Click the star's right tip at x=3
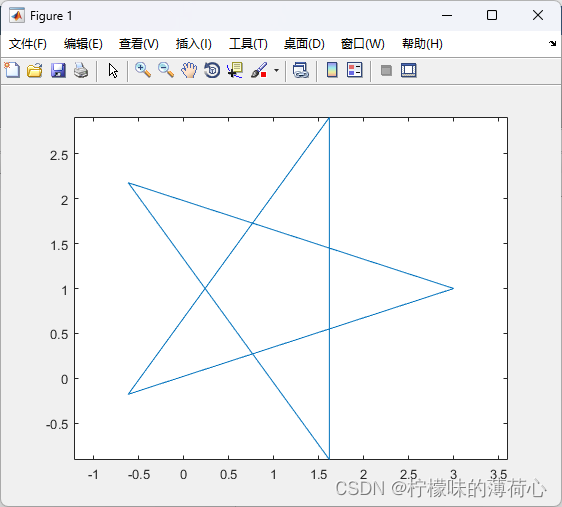Viewport: 562px width, 507px height. [x=453, y=288]
